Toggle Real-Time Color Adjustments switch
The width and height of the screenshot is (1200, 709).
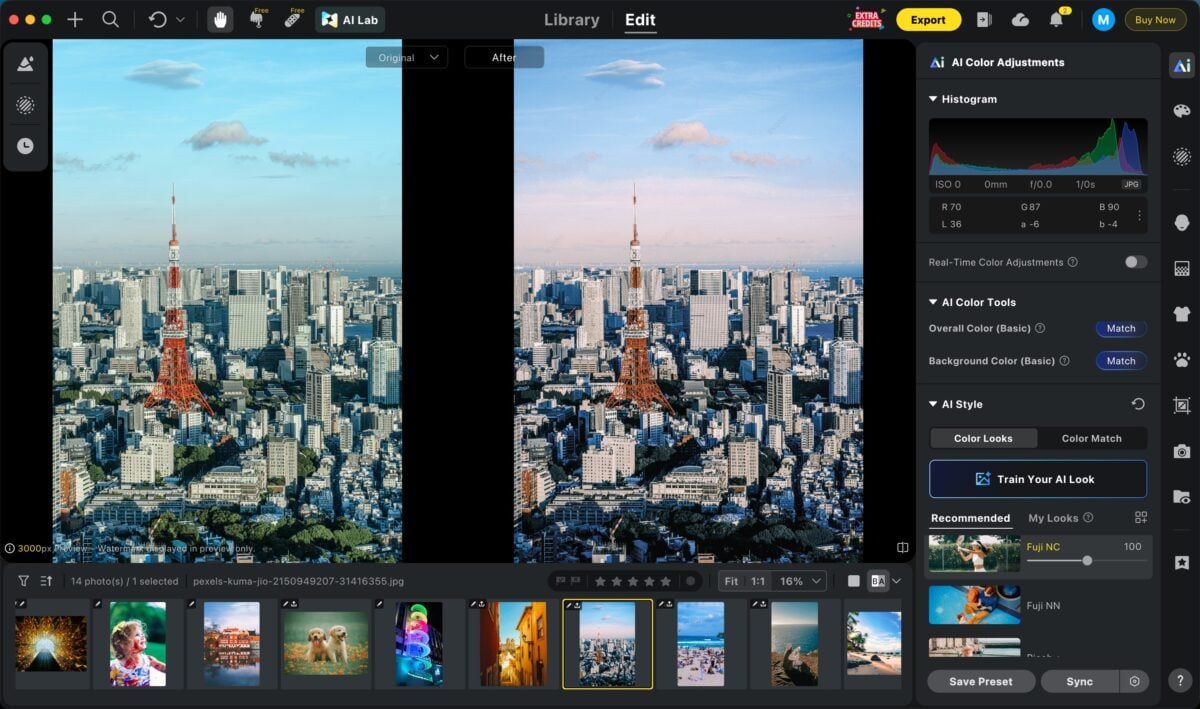pyautogui.click(x=1135, y=262)
